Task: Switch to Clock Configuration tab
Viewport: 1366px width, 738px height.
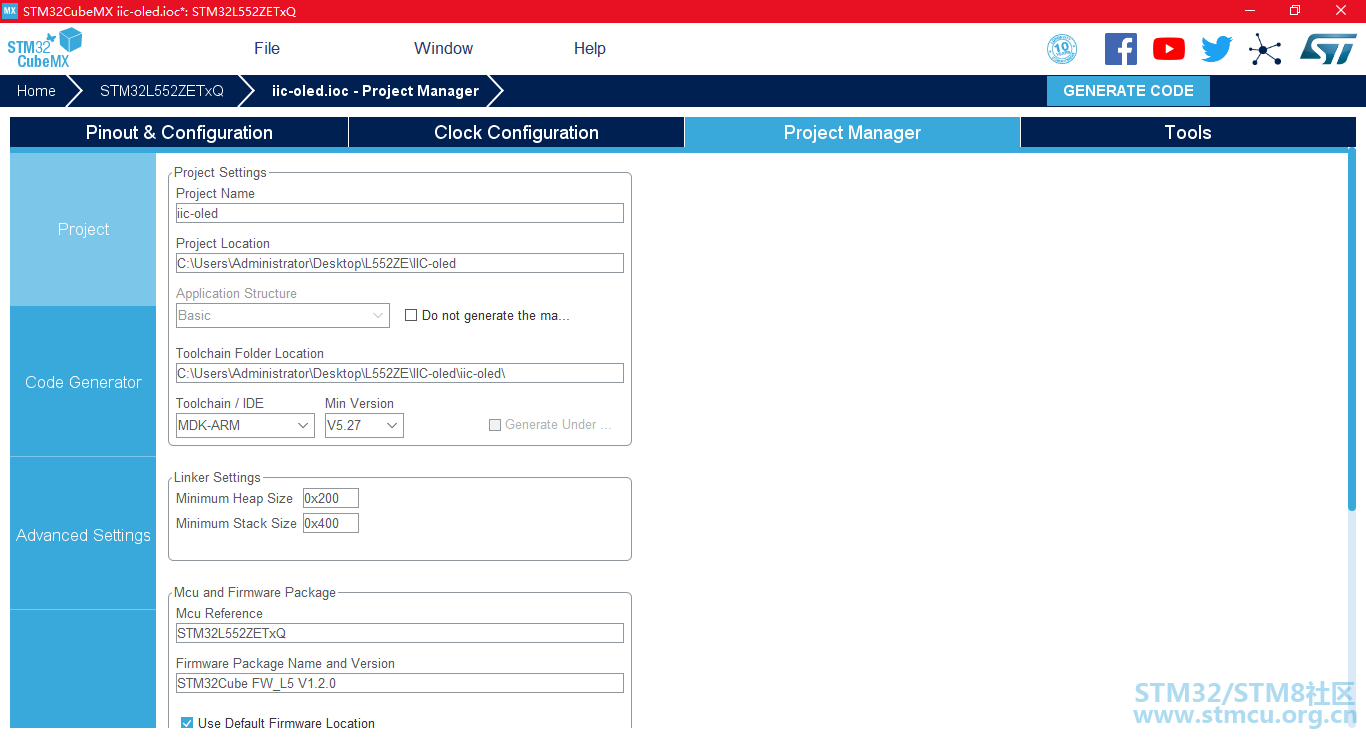Action: [x=516, y=132]
